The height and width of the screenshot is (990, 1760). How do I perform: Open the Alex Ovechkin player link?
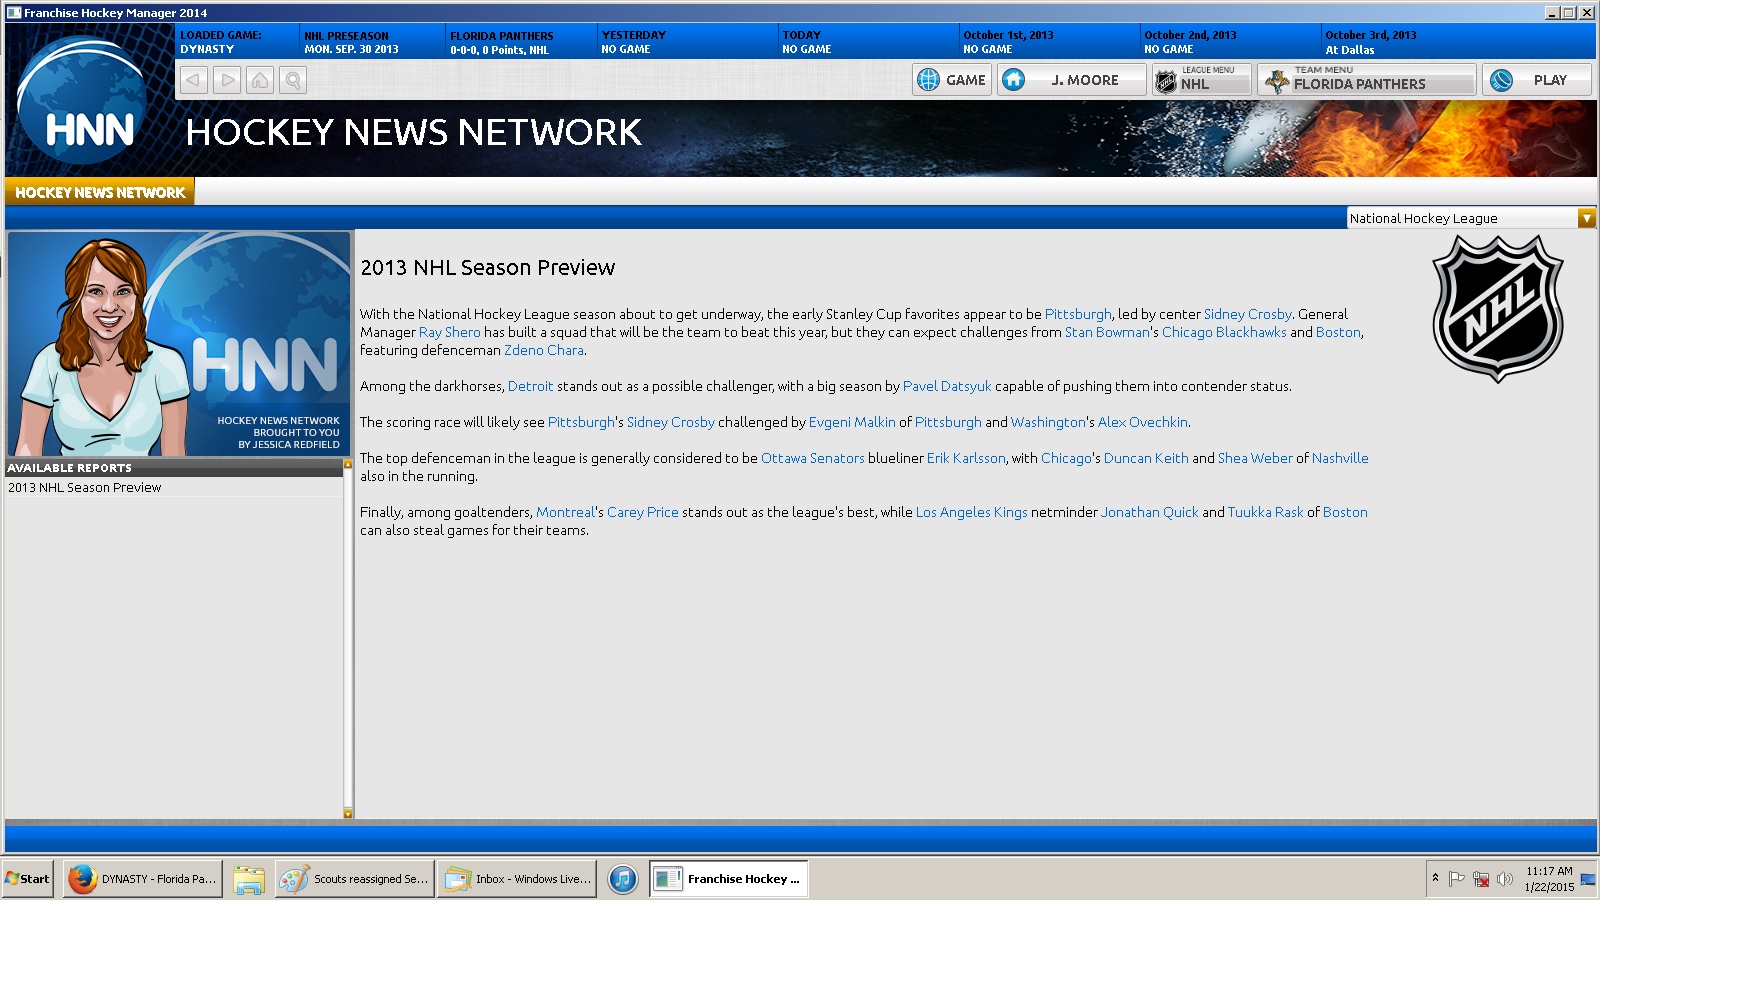point(1143,422)
